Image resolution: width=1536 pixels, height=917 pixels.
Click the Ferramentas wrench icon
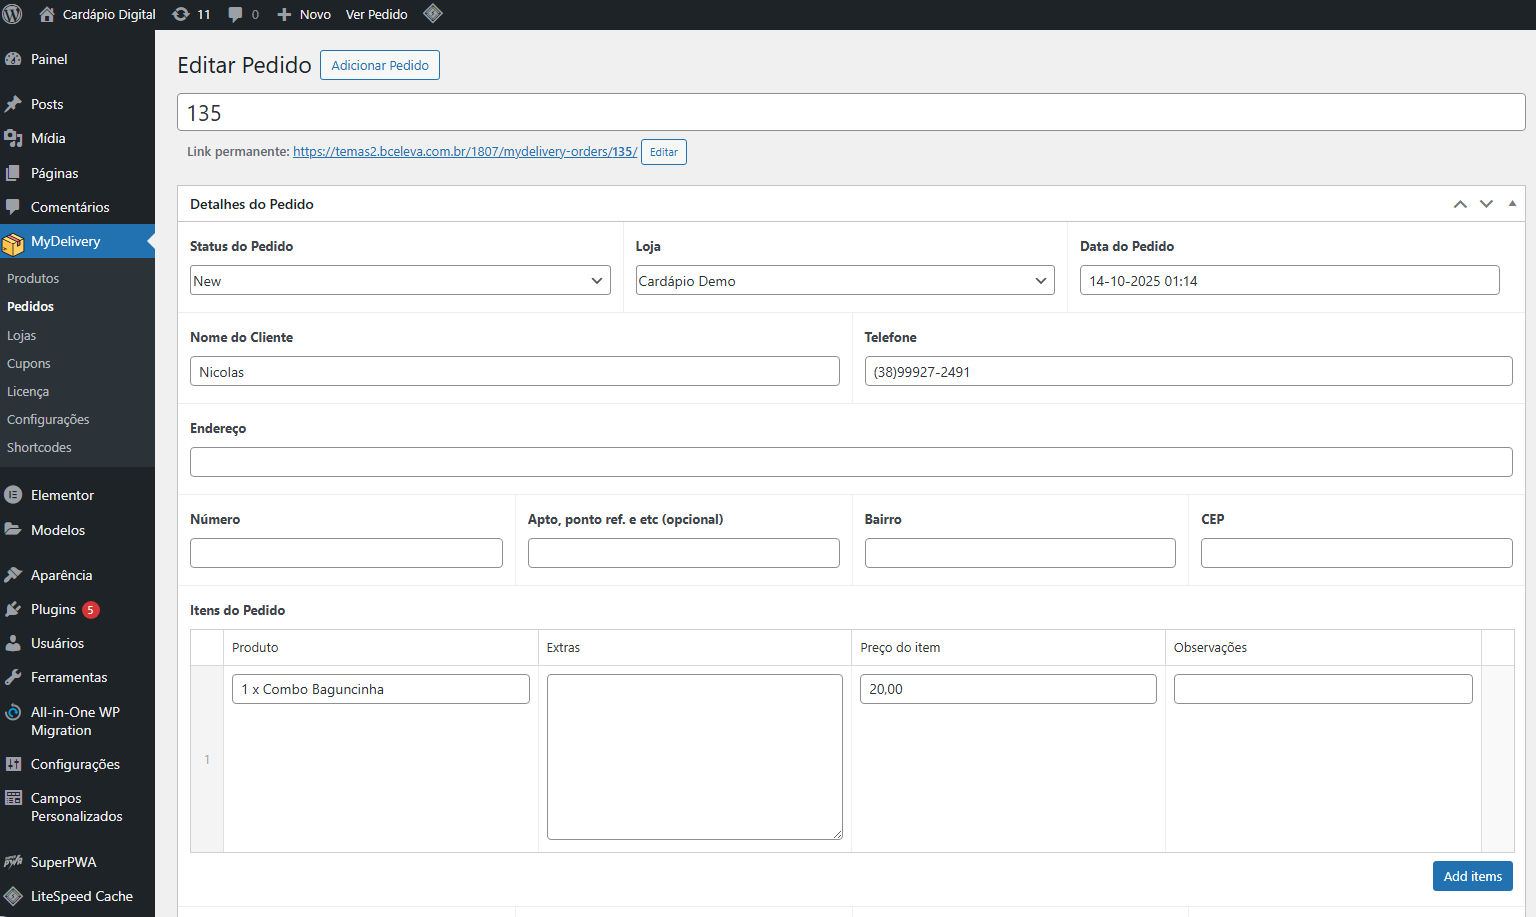(x=13, y=677)
